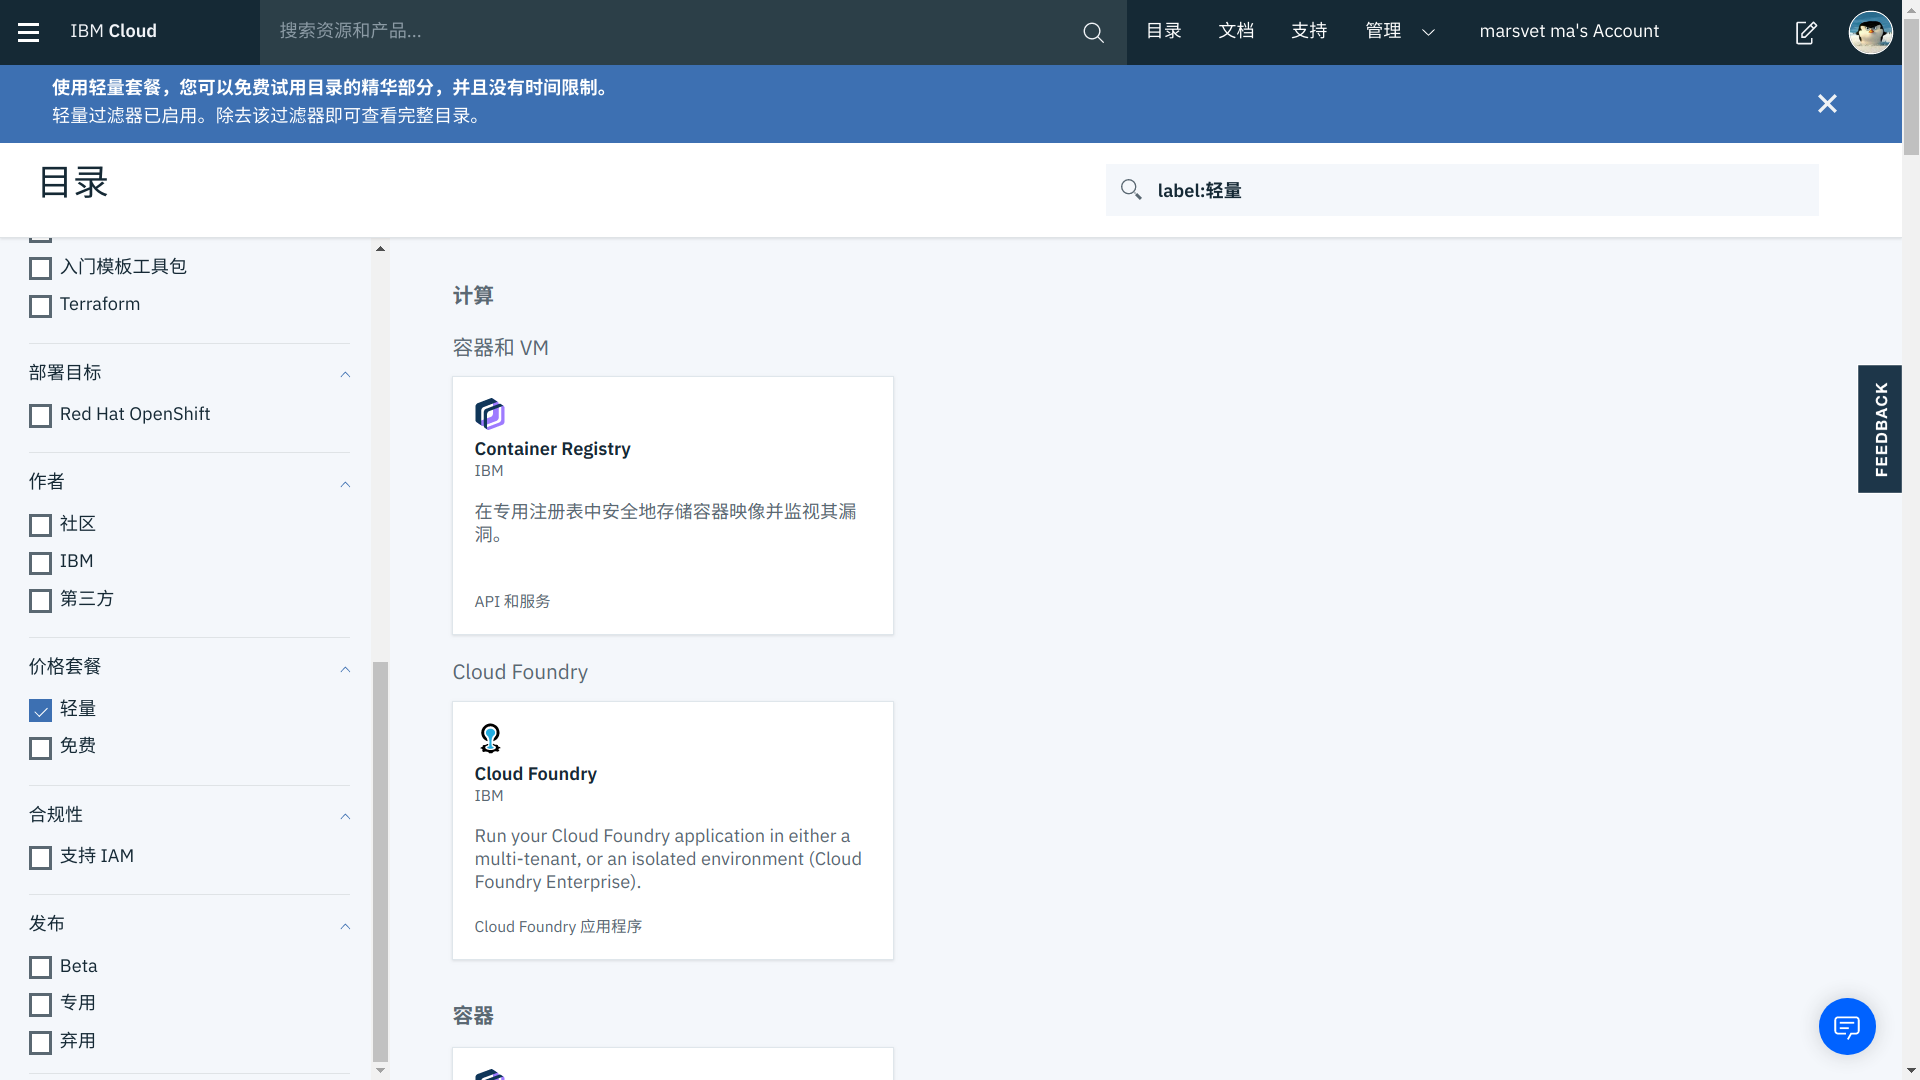Image resolution: width=1920 pixels, height=1080 pixels.
Task: Check the 入门模板工具包 checkbox
Action: pyautogui.click(x=40, y=268)
